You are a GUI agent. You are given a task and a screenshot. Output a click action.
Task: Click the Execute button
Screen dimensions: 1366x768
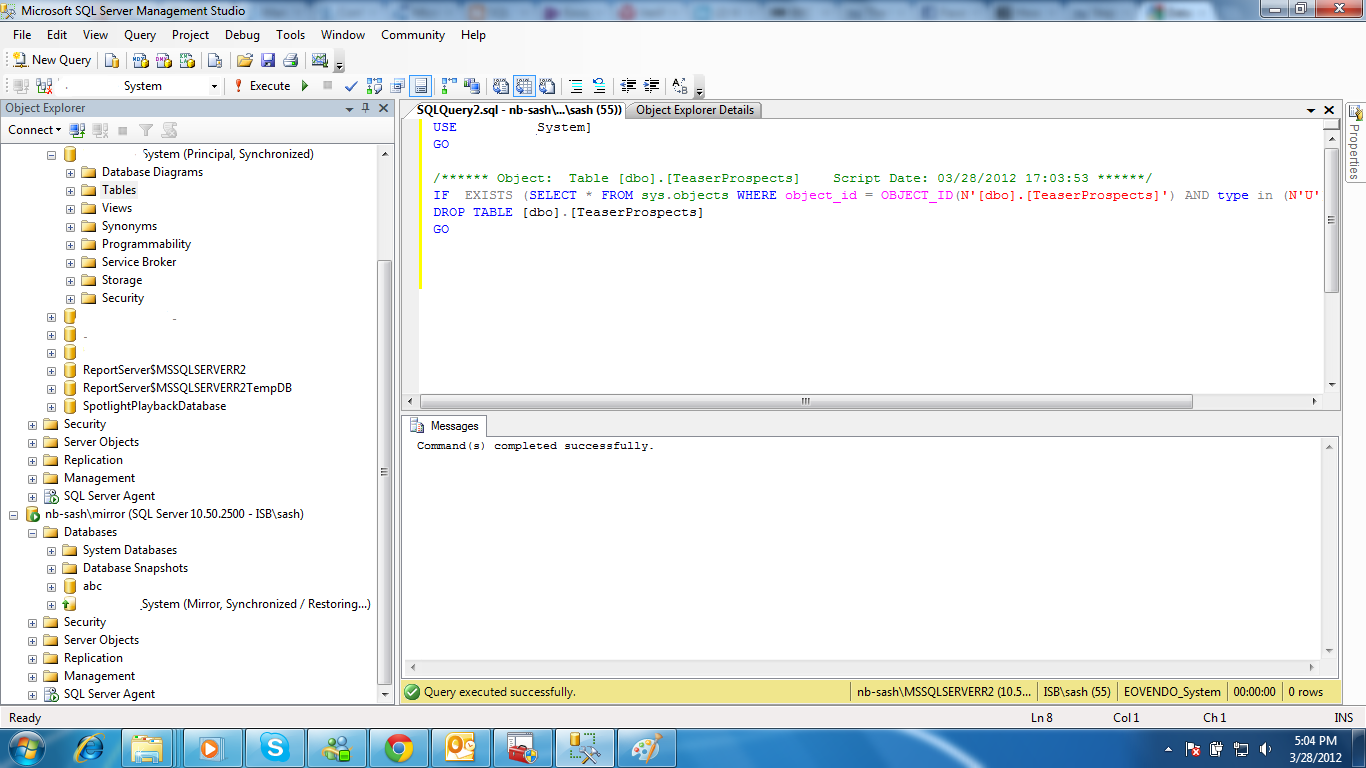tap(266, 85)
